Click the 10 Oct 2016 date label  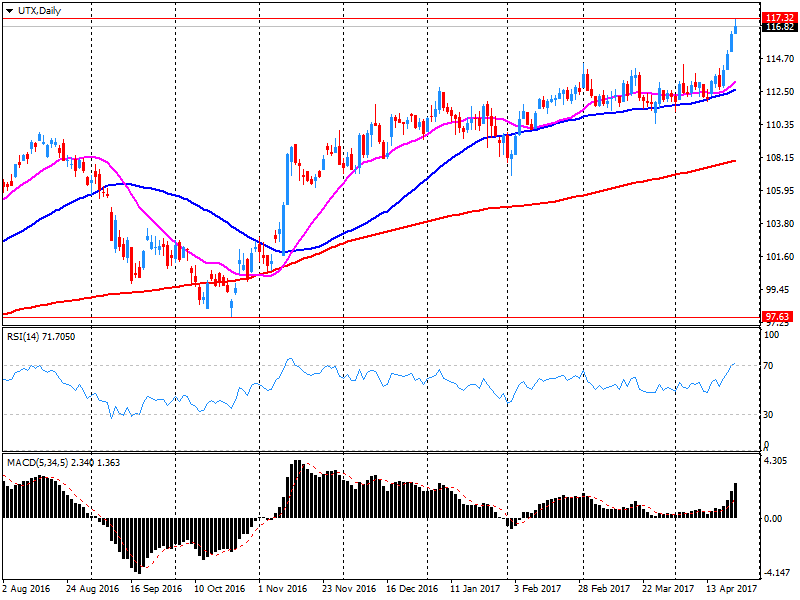[x=220, y=589]
